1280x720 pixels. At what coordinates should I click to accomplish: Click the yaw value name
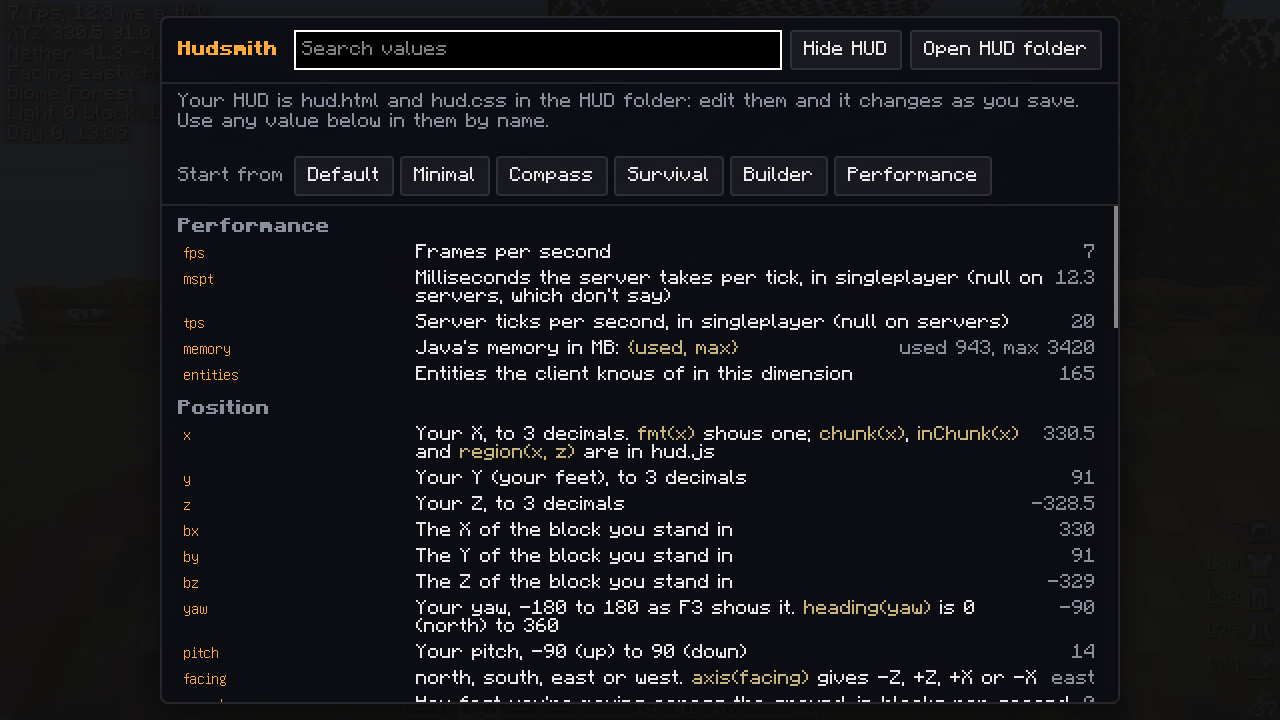pyautogui.click(x=196, y=609)
